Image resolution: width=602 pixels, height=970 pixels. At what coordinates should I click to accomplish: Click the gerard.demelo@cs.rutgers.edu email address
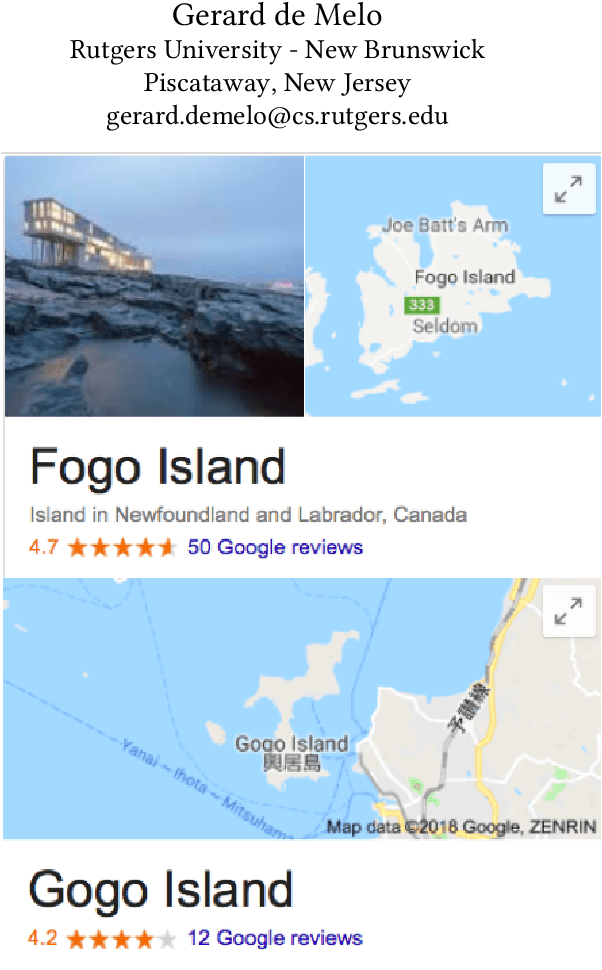[x=277, y=116]
